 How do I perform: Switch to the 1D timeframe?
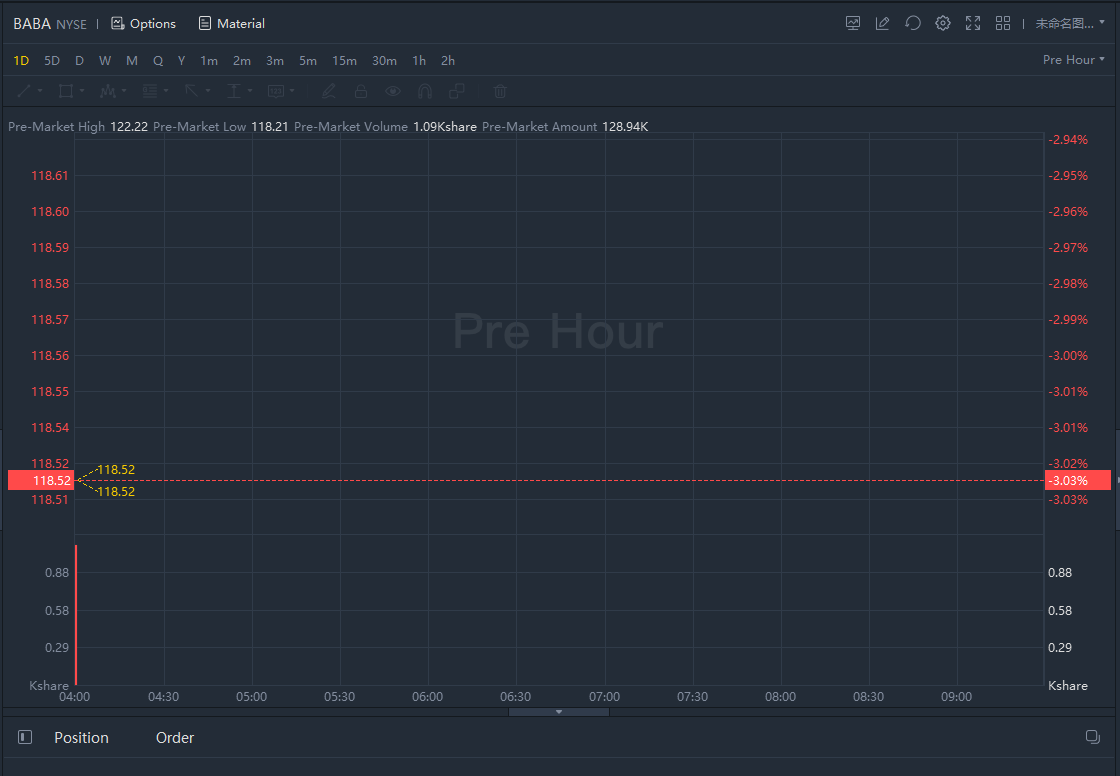point(21,61)
